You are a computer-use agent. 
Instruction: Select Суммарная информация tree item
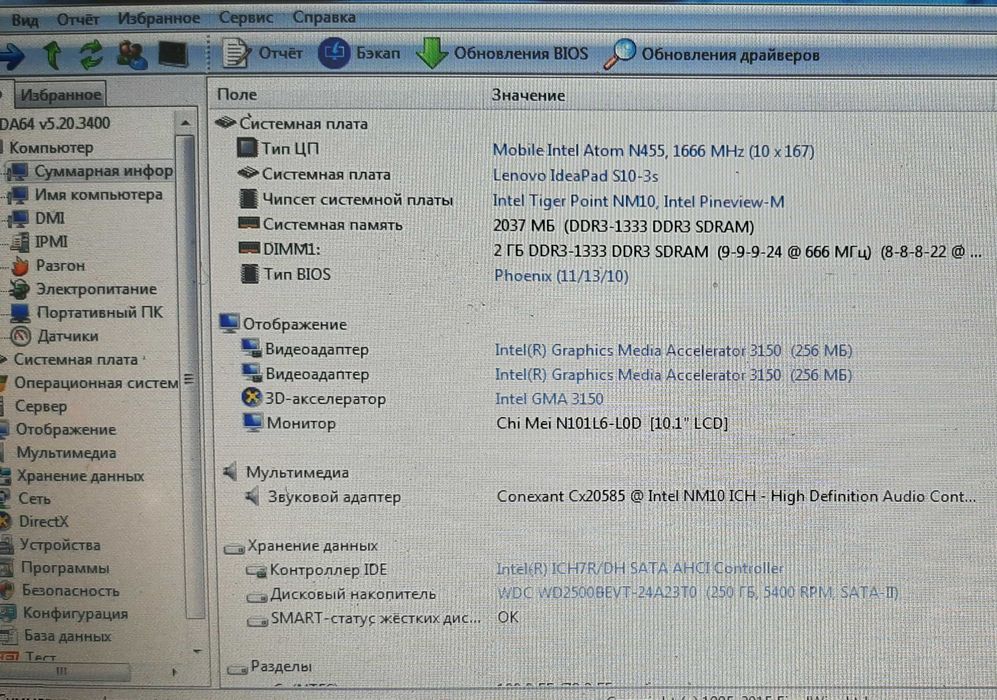pyautogui.click(x=103, y=171)
